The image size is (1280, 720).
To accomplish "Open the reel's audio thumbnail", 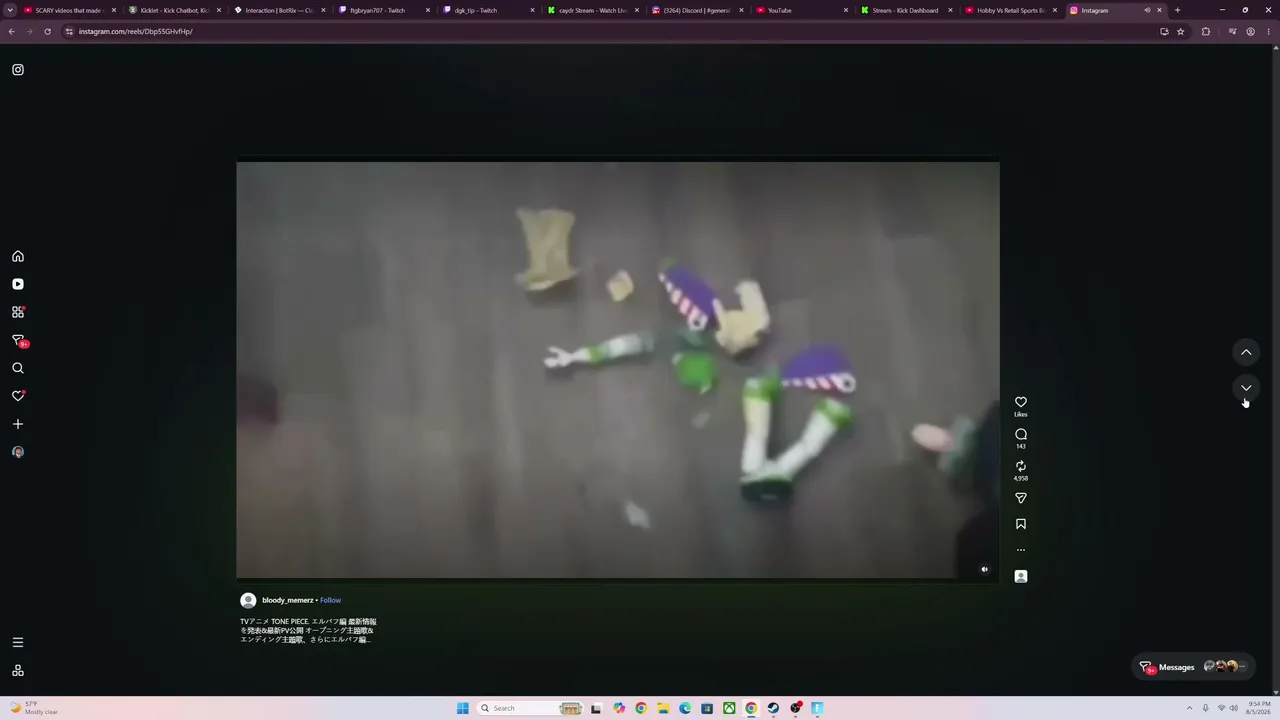I will [x=1021, y=576].
